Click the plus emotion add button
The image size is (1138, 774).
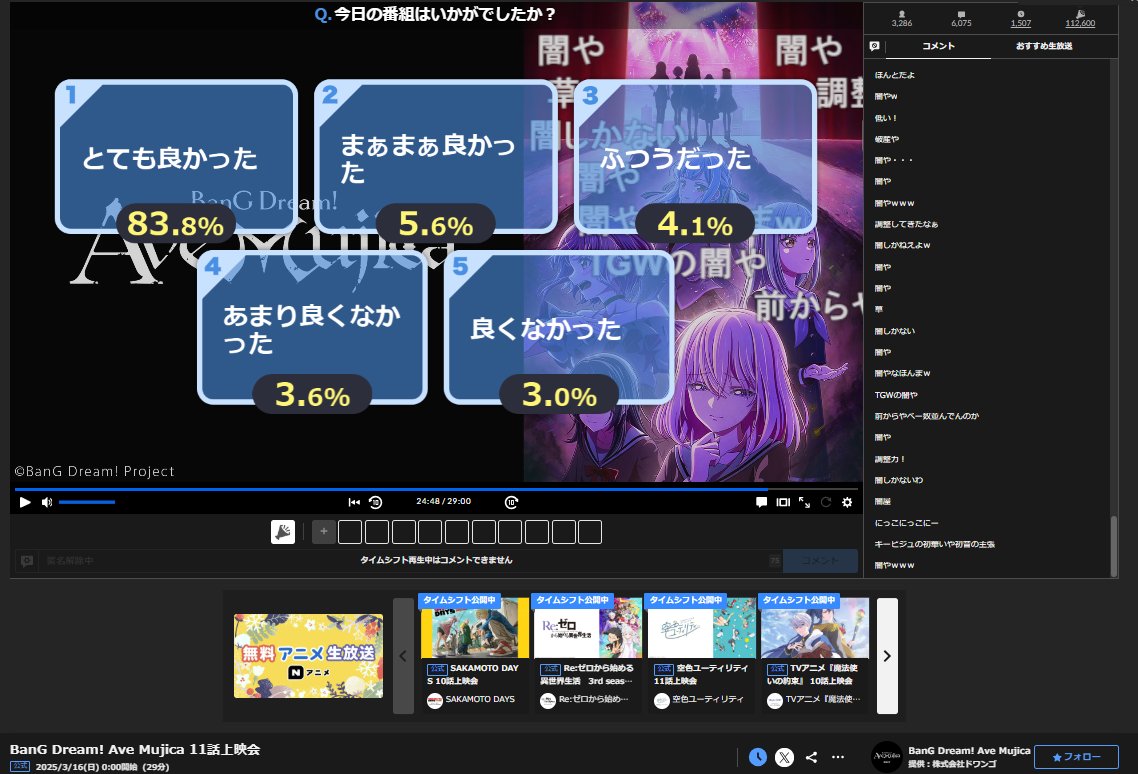point(324,532)
